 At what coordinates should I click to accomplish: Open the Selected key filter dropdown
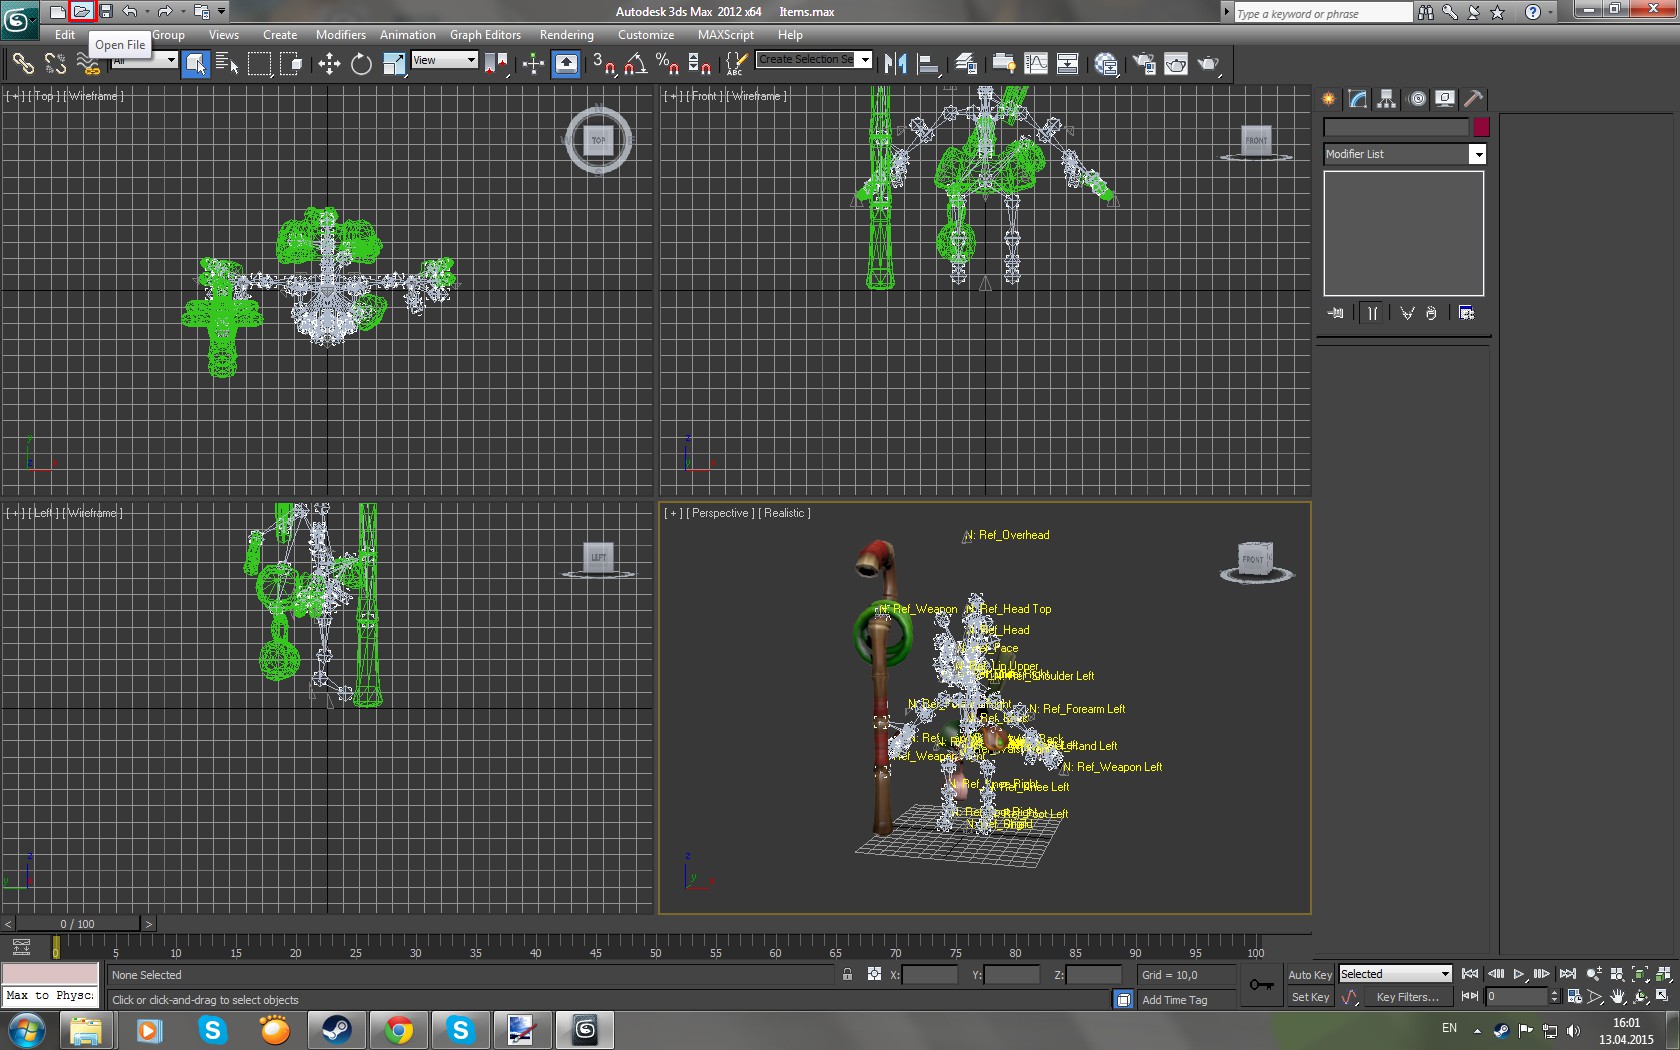(x=1395, y=974)
